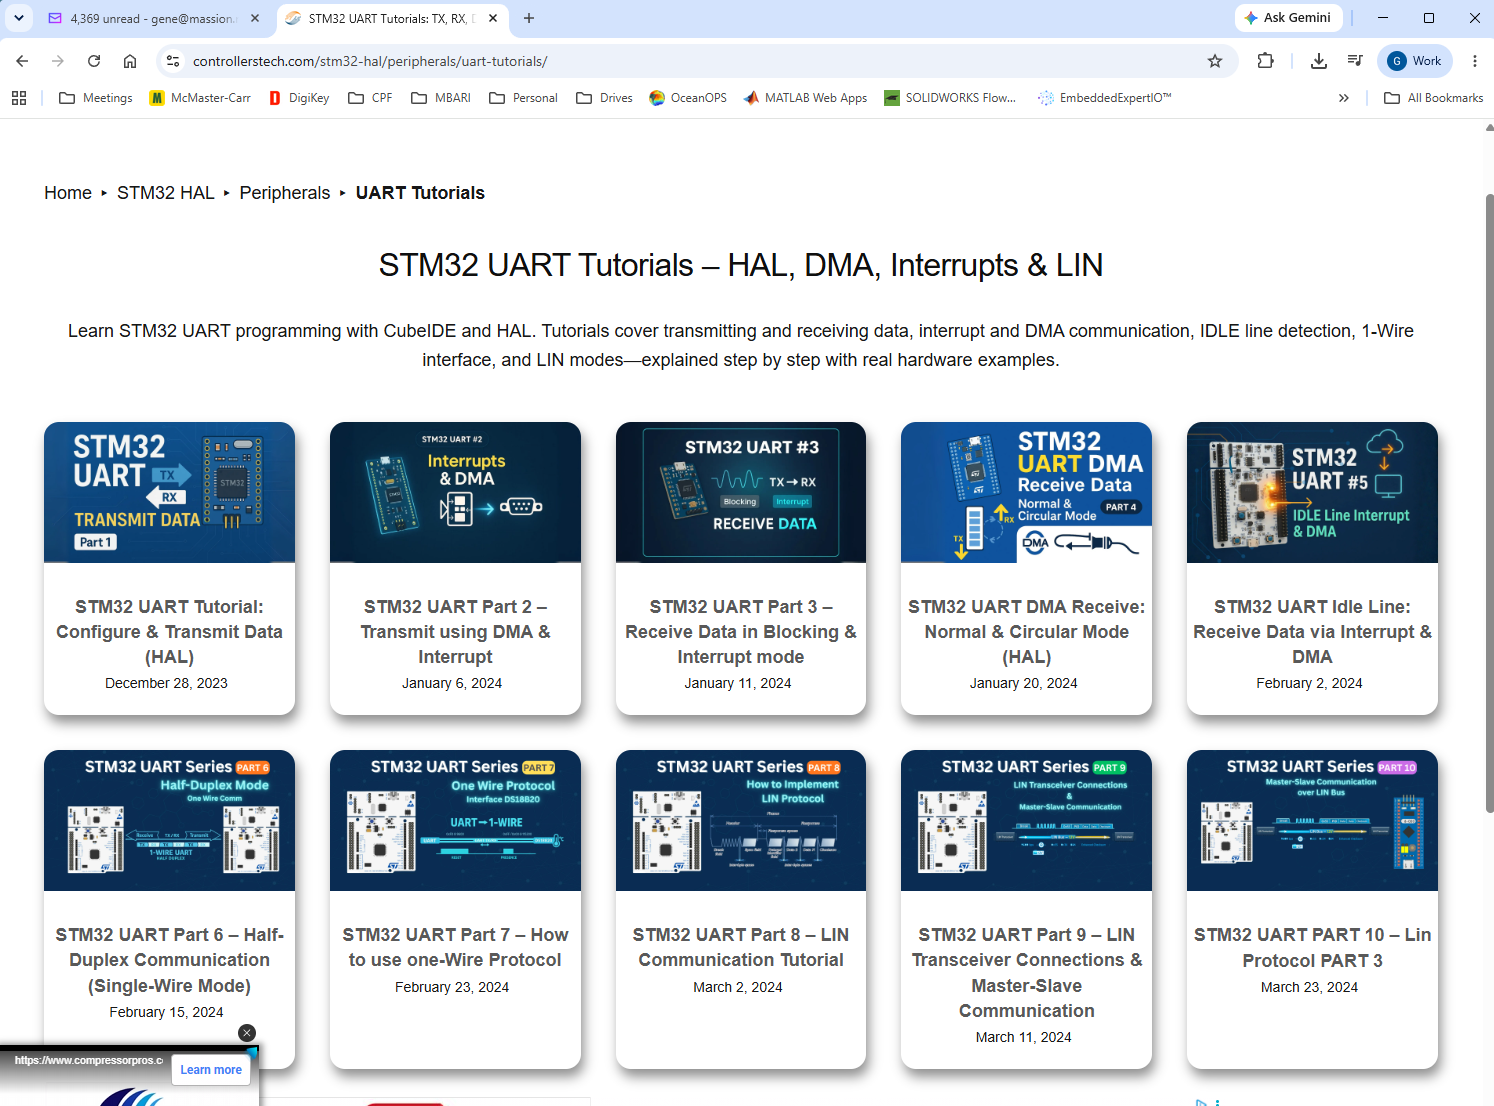
Task: Go to Home in the breadcrumb
Action: pyautogui.click(x=68, y=193)
